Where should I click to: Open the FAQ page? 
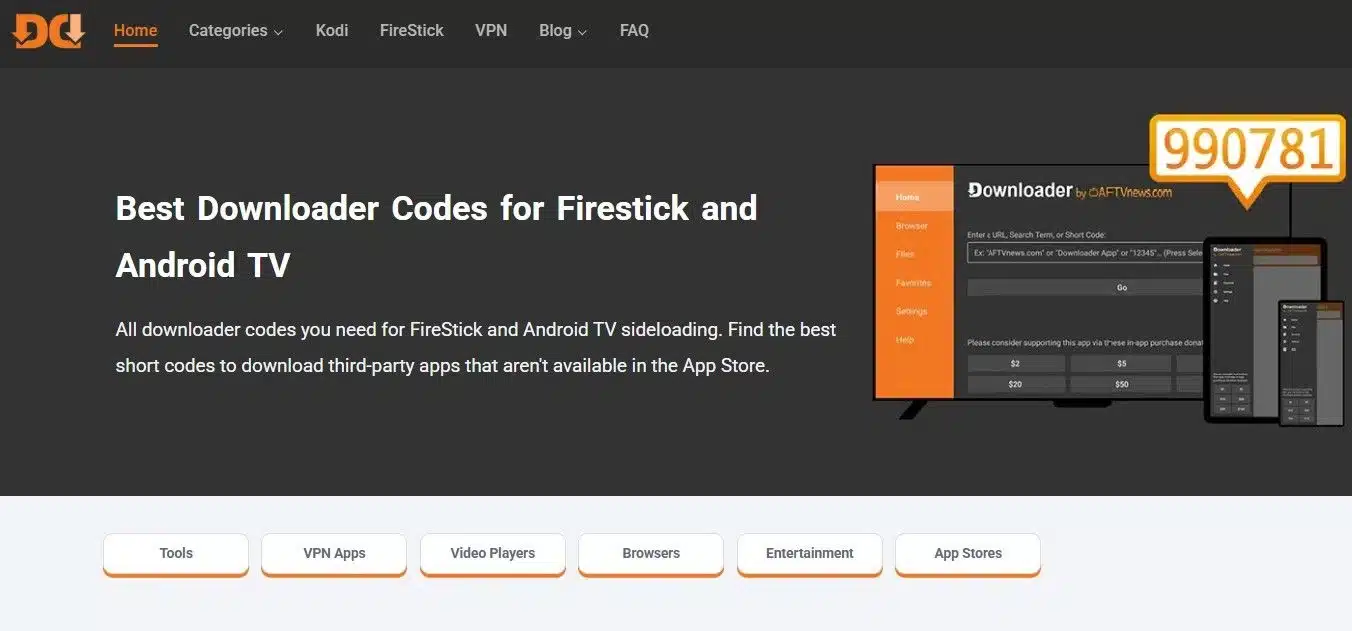click(634, 30)
